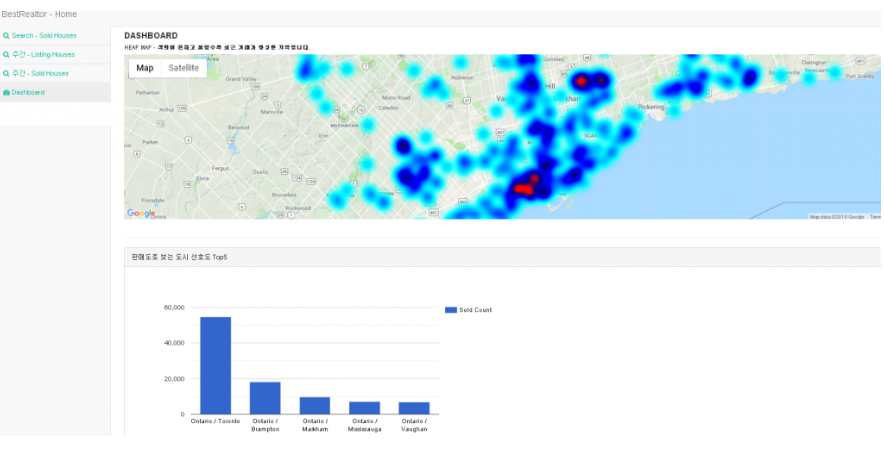Screen dimensions: 884x452
Task: Select Dashboard in the sidebar menu
Action: coord(28,93)
